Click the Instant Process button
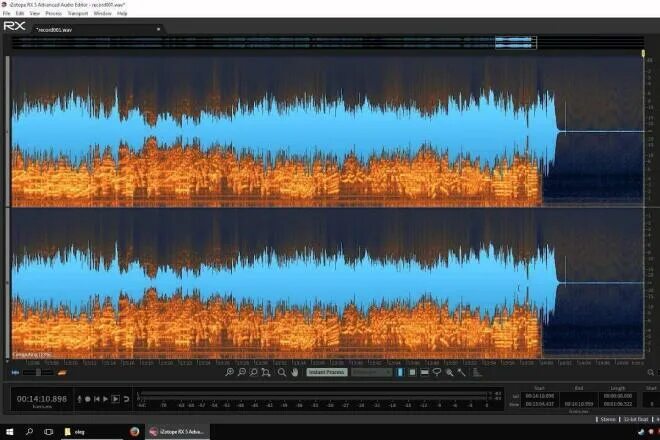Viewport: 660px width, 440px height. (x=327, y=372)
